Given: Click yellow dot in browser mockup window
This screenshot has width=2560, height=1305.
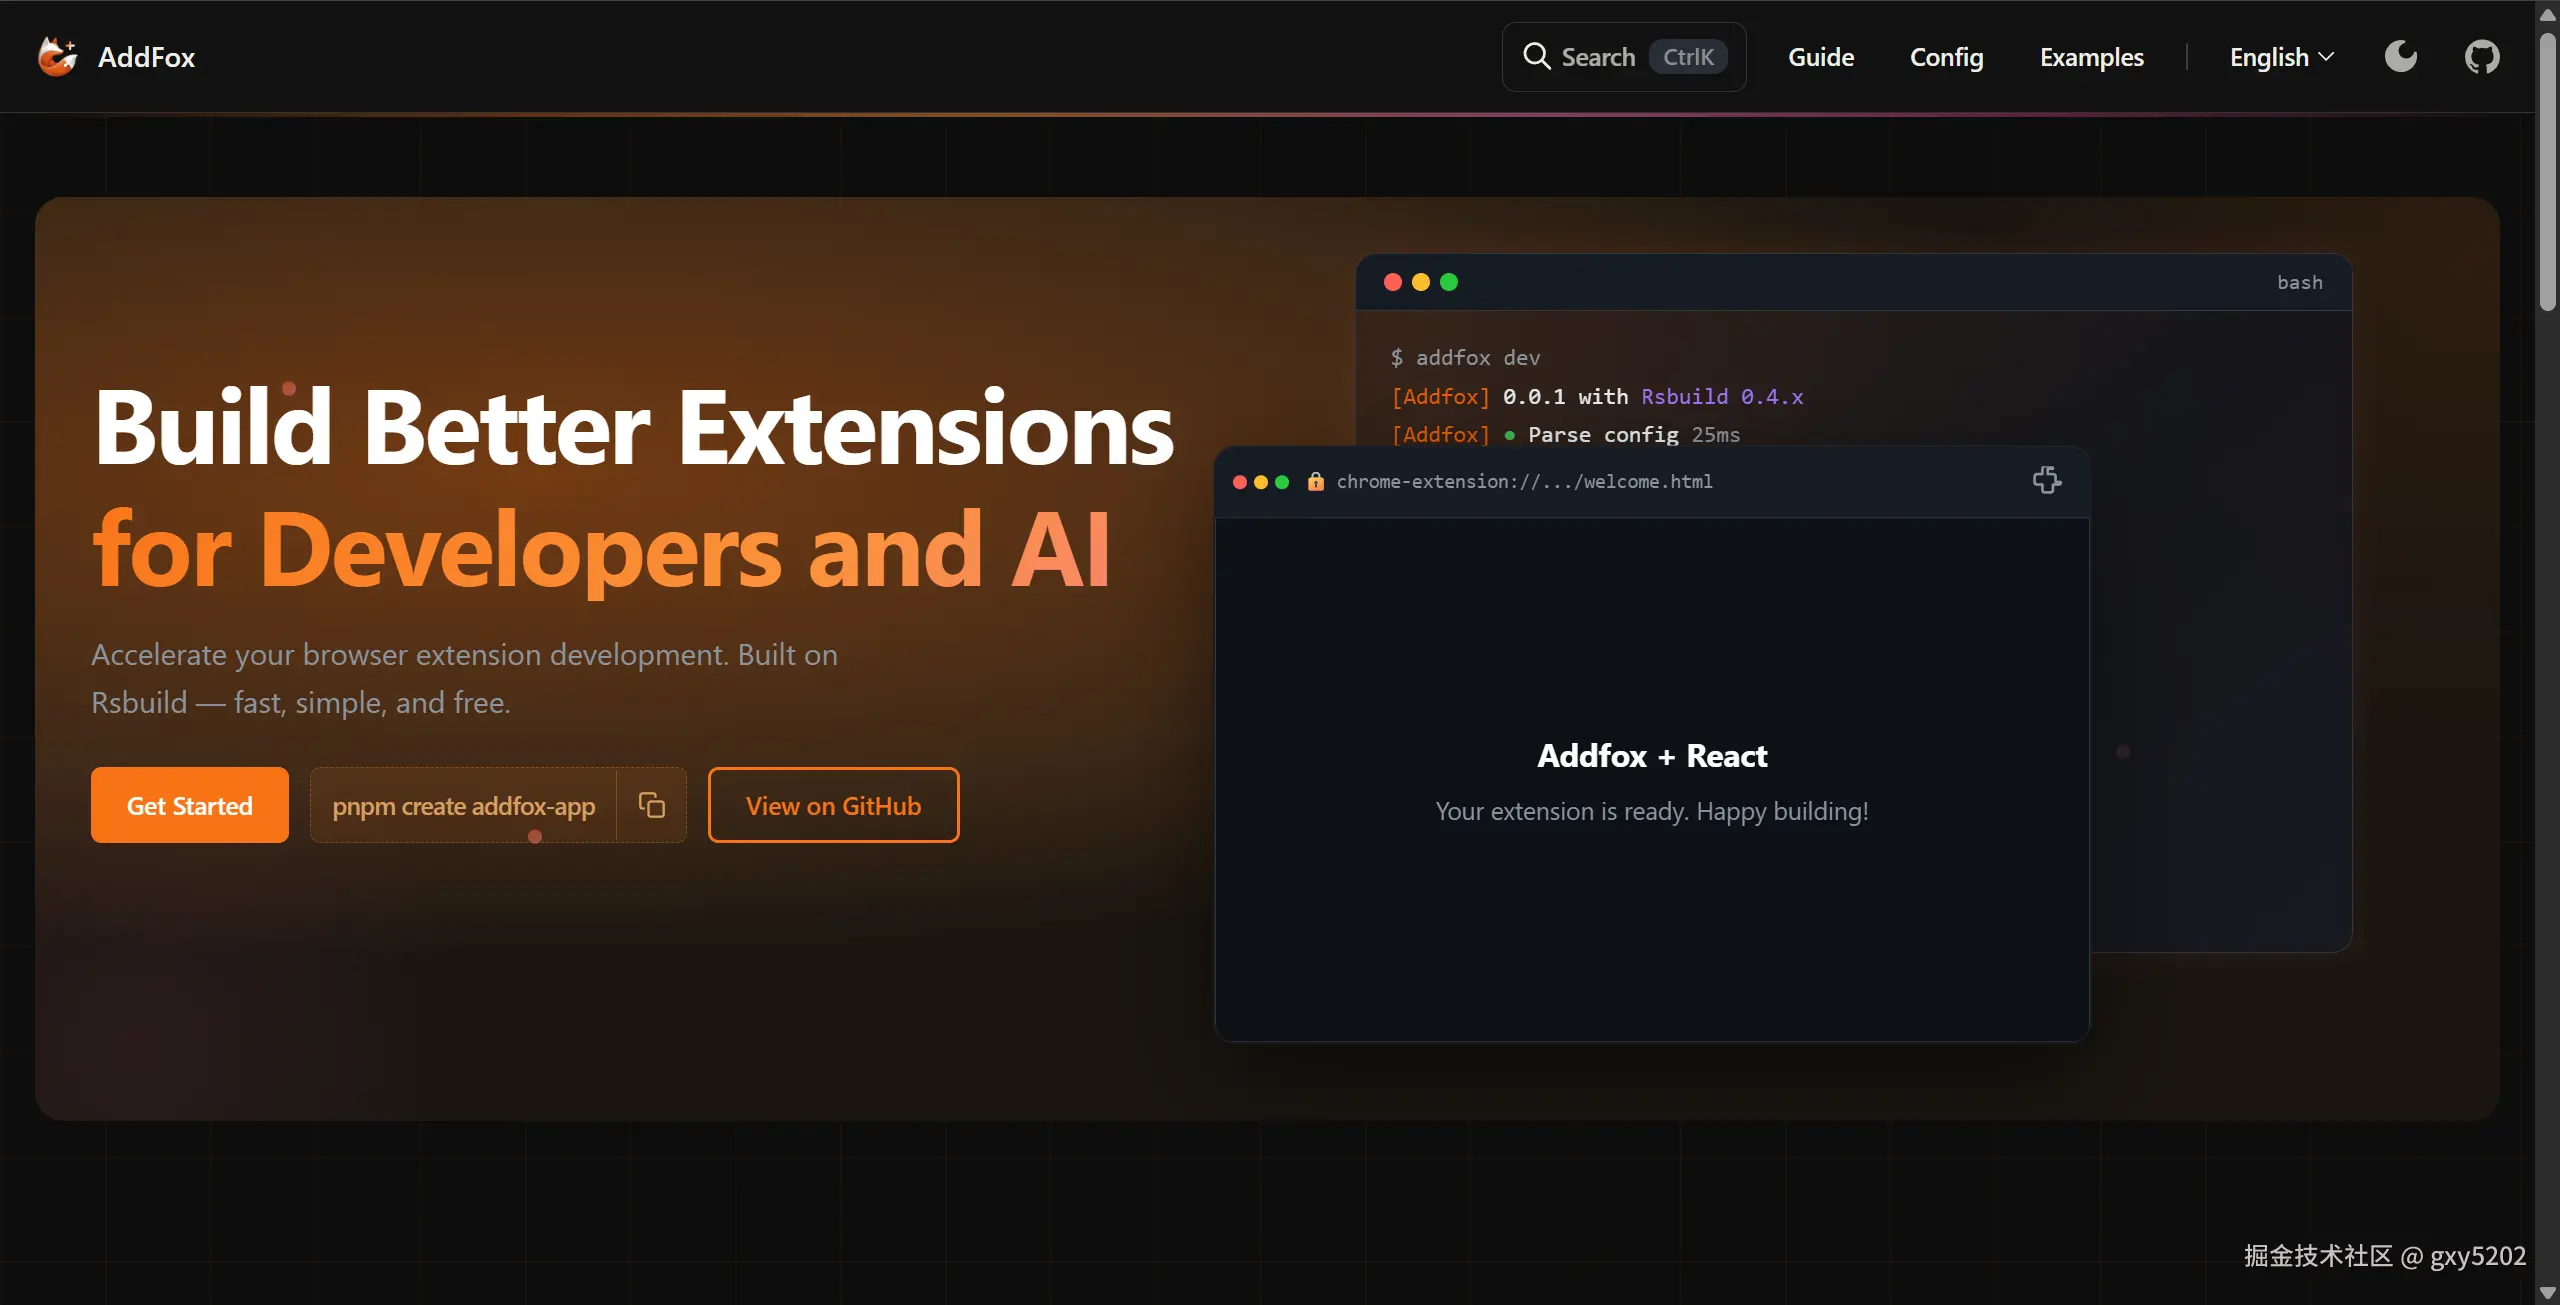Looking at the screenshot, I should pos(1261,482).
